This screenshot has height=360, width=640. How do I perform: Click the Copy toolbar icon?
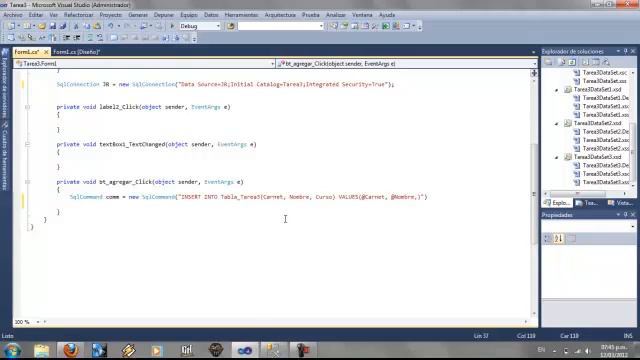[x=87, y=26]
